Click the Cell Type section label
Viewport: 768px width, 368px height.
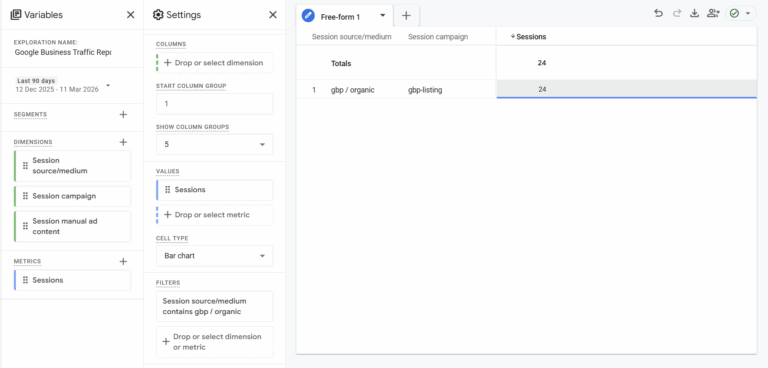tap(172, 239)
